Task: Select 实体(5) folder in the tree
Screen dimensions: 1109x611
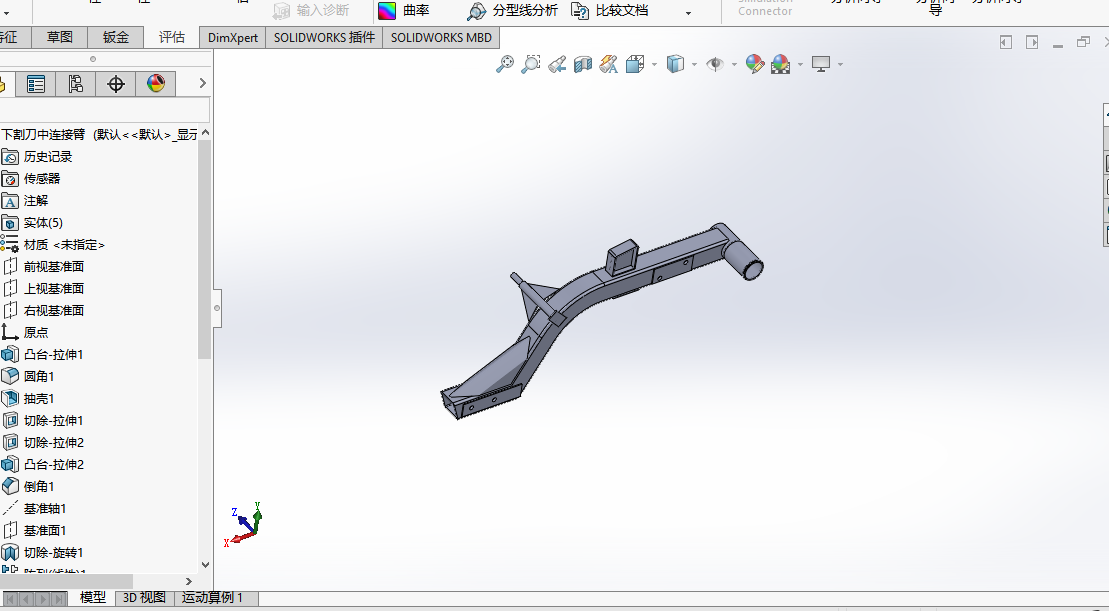Action: [x=43, y=223]
